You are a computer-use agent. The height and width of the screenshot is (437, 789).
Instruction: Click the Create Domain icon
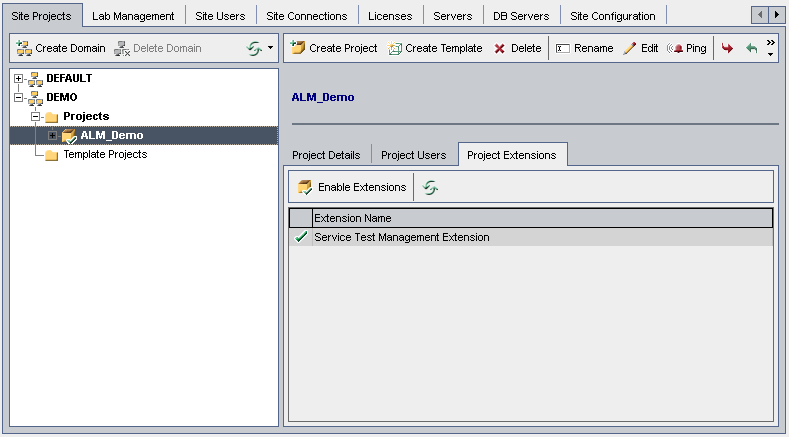coord(24,48)
